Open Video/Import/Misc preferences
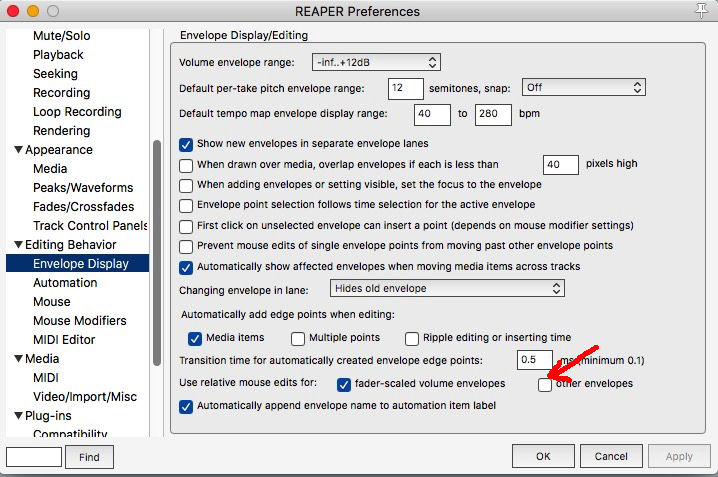718x477 pixels. [x=85, y=397]
